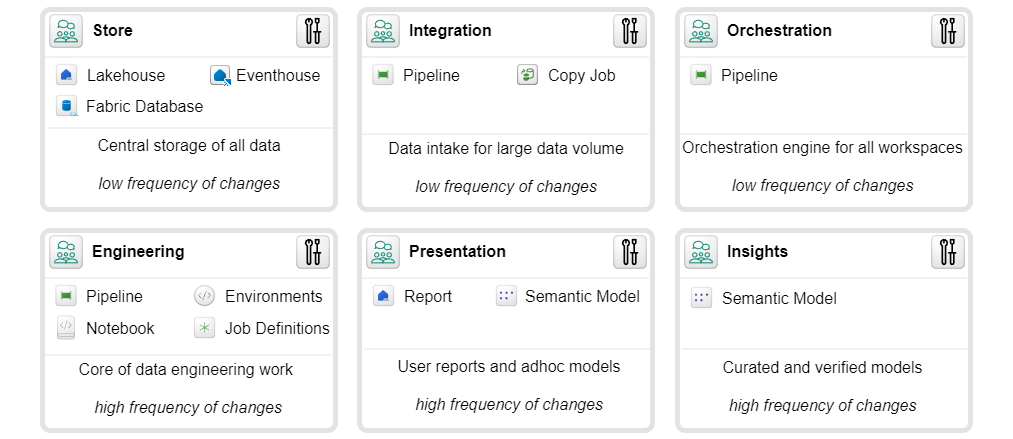This screenshot has width=1013, height=439.
Task: Open the Store card tools icon
Action: pos(313,31)
